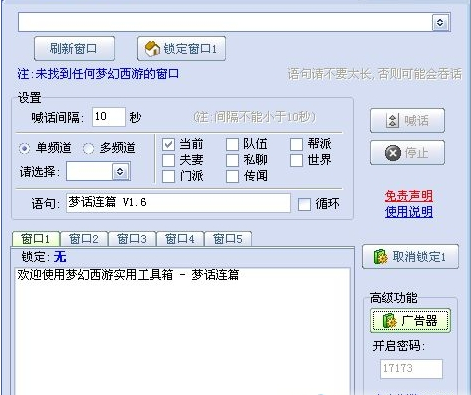Viewport: 471px width, 395px height.
Task: Switch to the 窗口4 tab
Action: [x=180, y=239]
